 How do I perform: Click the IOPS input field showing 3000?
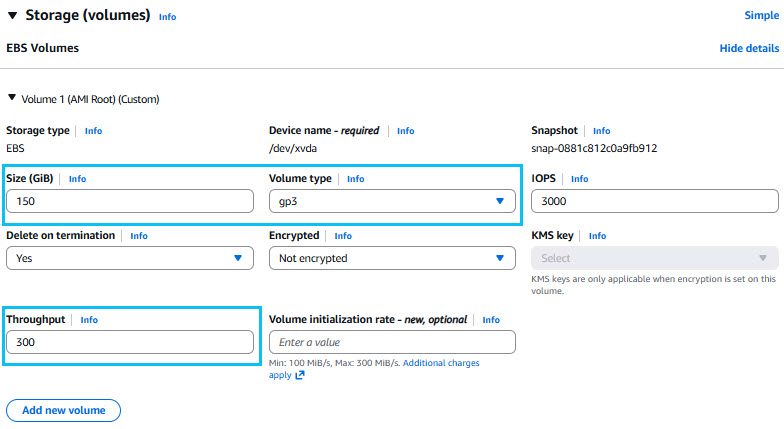coord(654,201)
